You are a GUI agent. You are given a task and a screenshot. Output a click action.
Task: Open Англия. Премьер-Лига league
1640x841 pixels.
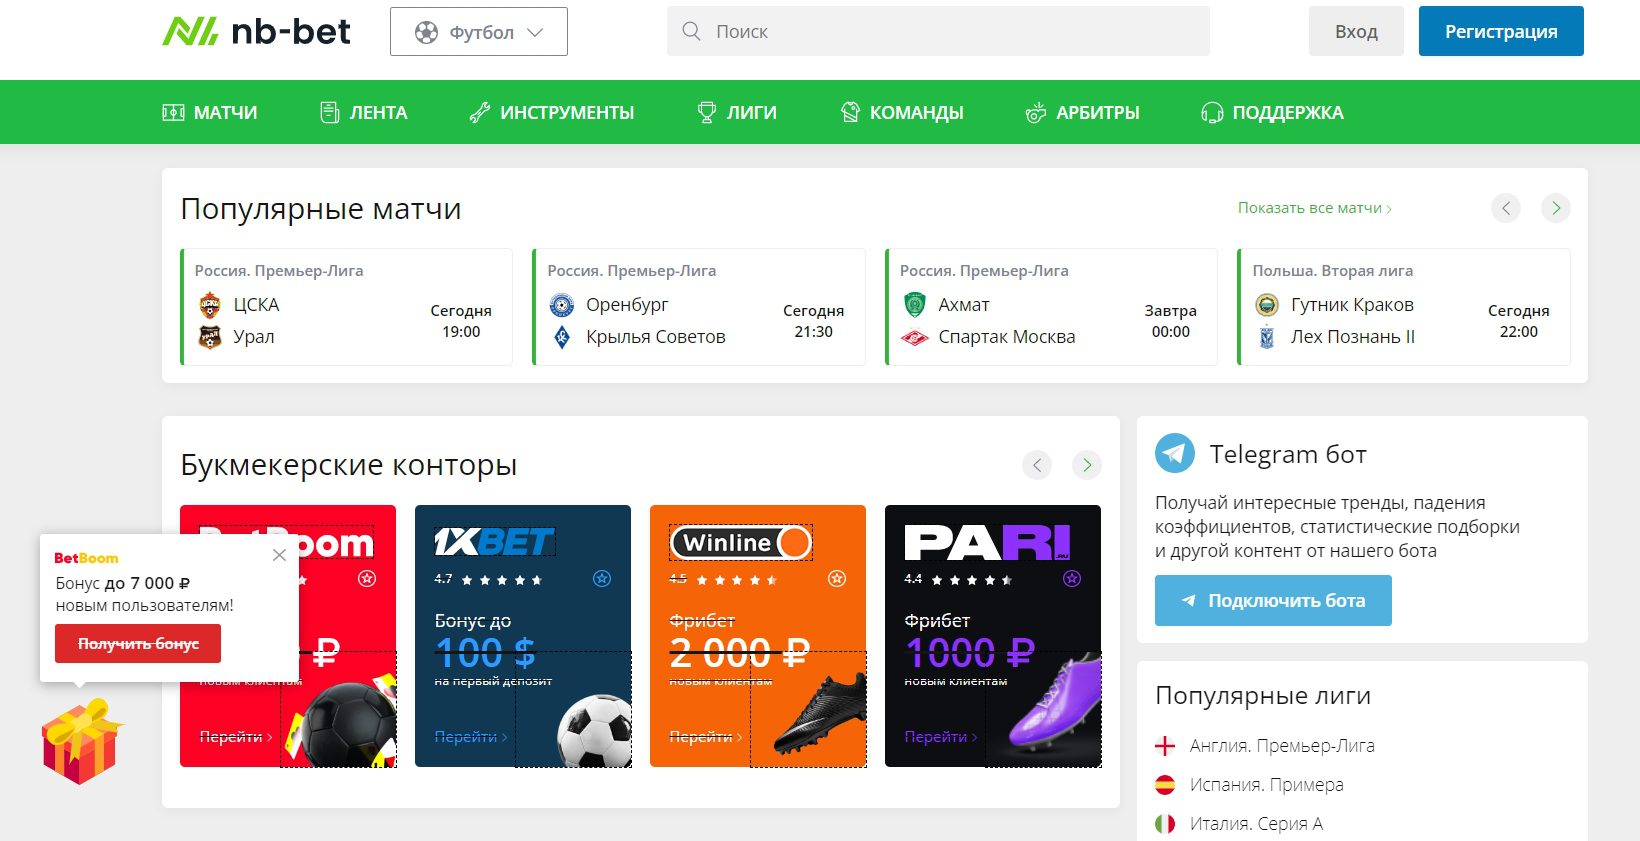[x=1282, y=746]
